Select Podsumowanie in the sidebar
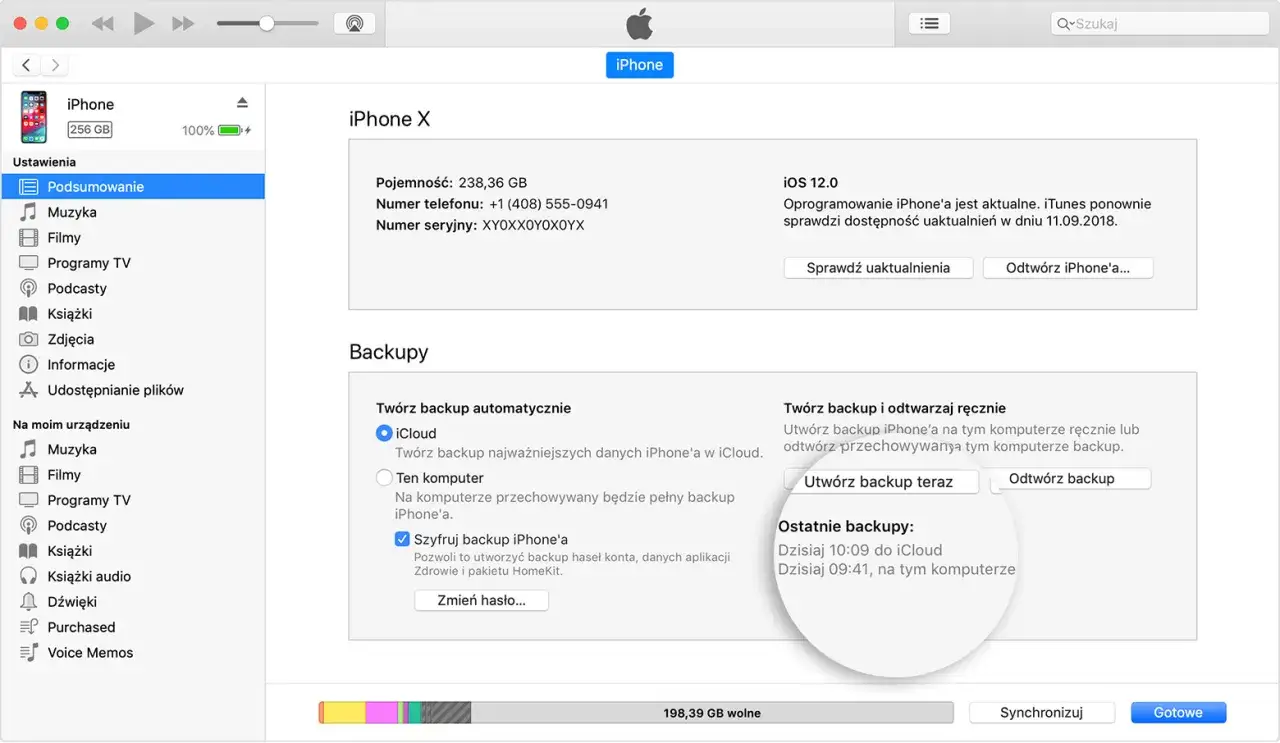Viewport: 1280px width, 743px height. [x=96, y=186]
